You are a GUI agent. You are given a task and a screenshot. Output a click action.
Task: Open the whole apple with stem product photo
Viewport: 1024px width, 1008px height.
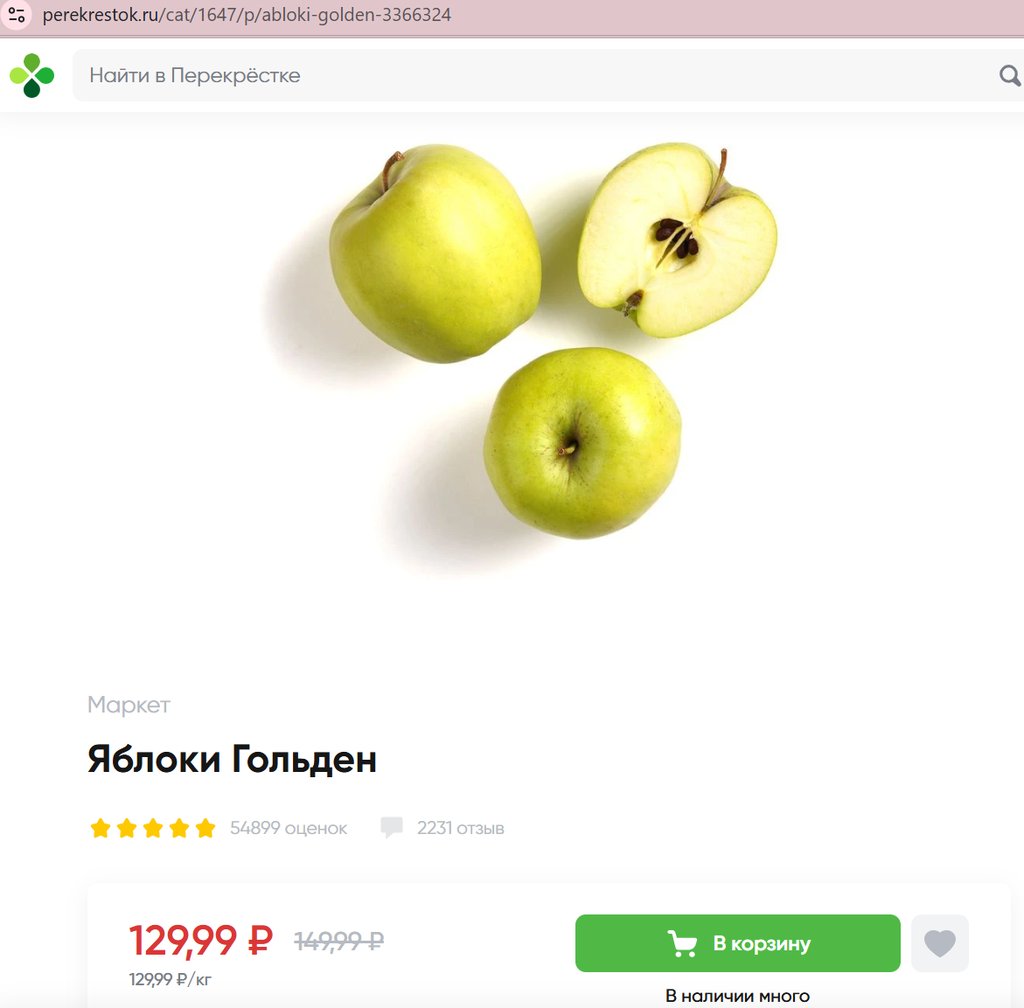435,253
